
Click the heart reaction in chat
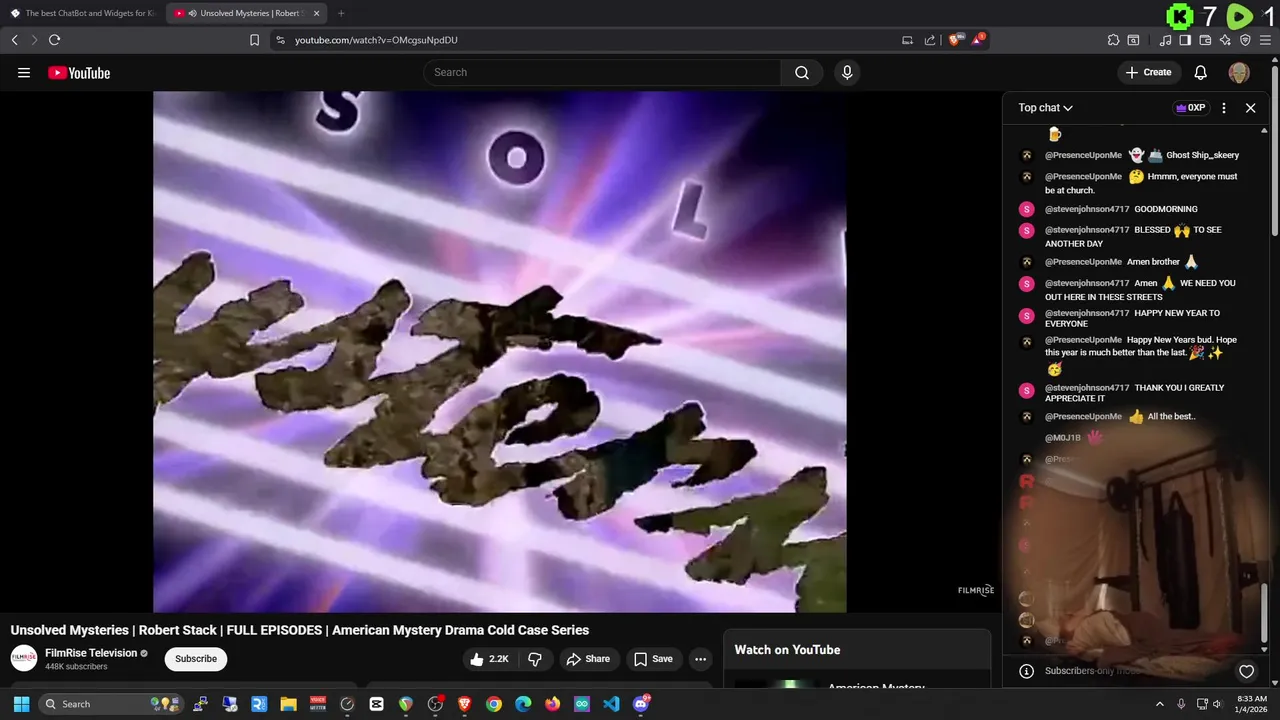point(1246,671)
